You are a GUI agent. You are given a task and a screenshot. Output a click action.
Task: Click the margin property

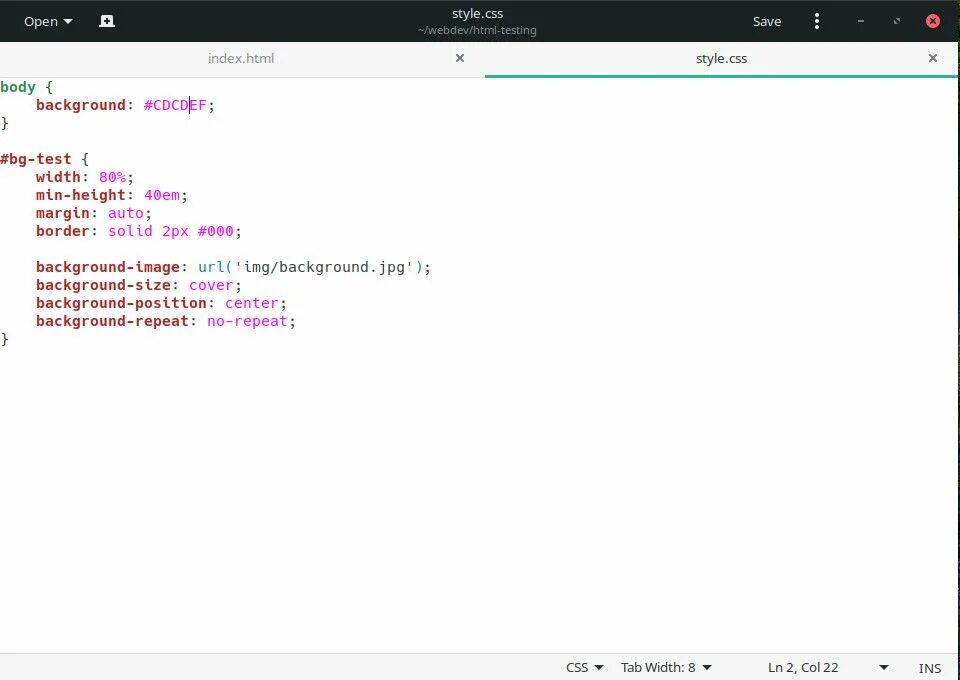pyautogui.click(x=62, y=213)
